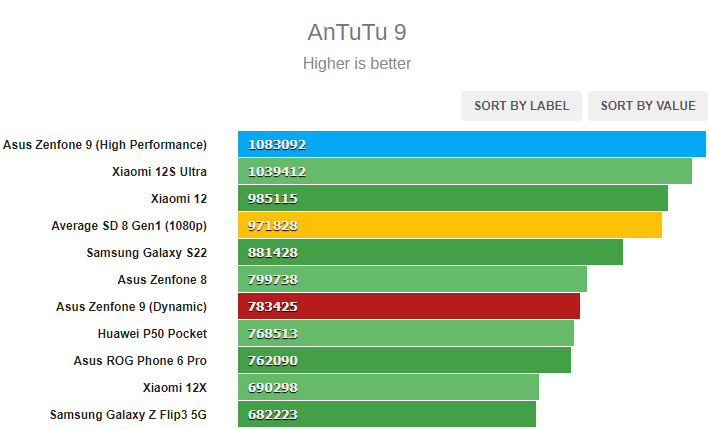Click the Xiaomi 12S Ultra bar
Image resolution: width=710 pixels, height=429 pixels.
coord(465,171)
